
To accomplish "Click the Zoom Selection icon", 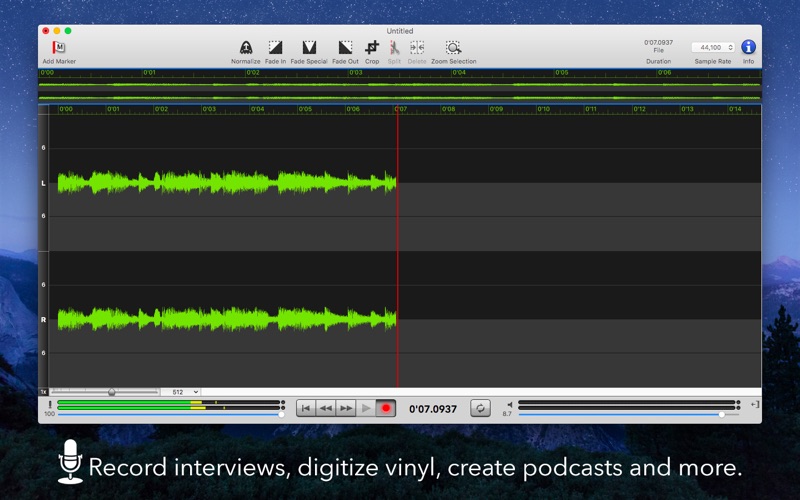I will click(453, 48).
